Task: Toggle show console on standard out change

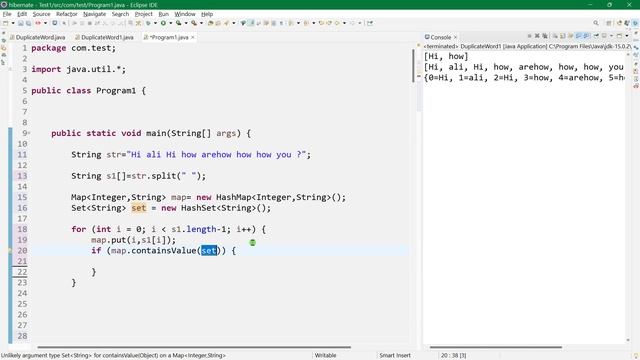Action: 578,36
